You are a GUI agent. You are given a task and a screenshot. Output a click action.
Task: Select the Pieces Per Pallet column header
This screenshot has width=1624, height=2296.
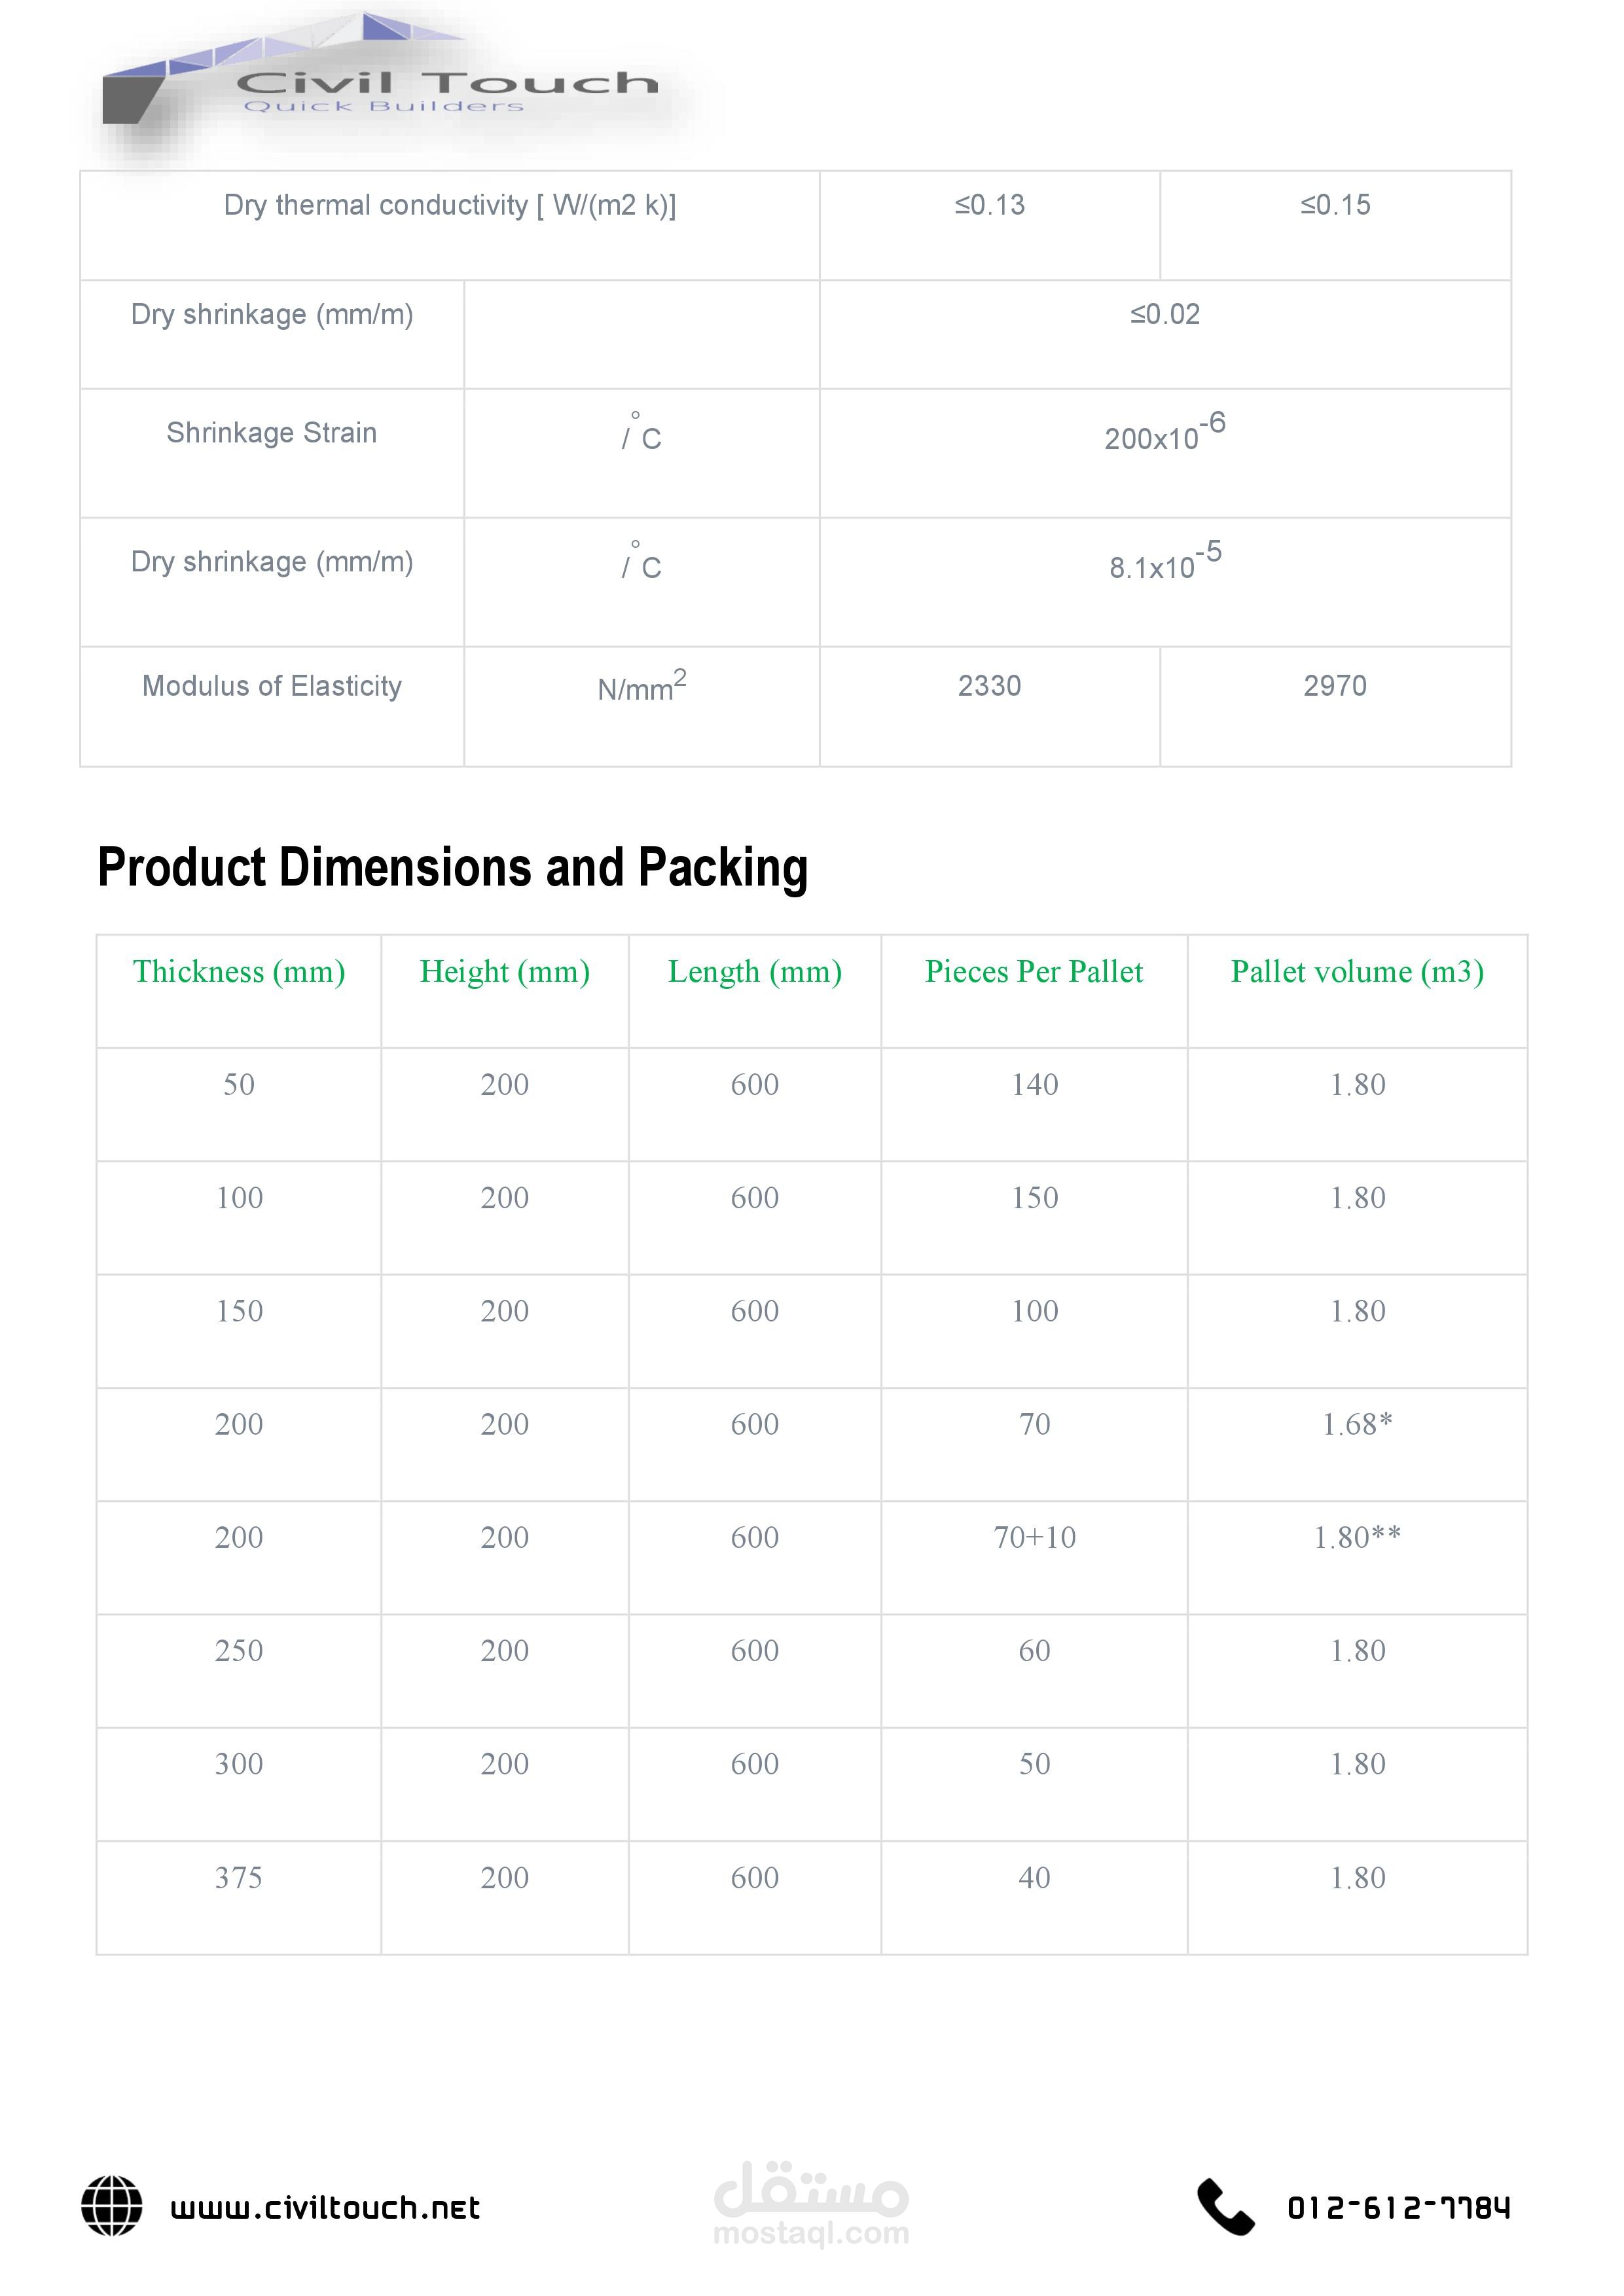pos(1033,972)
